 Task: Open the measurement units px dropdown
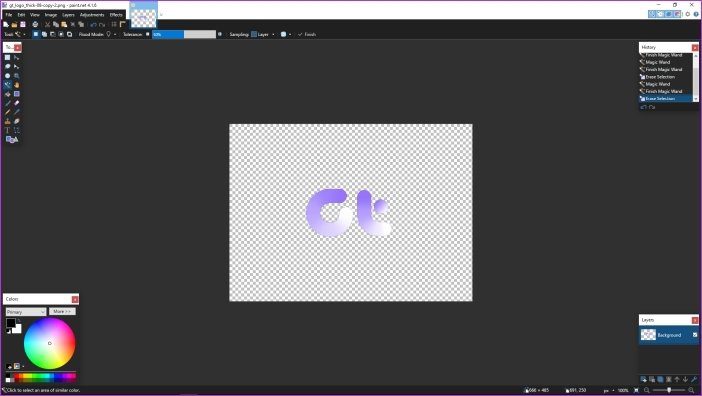pos(608,391)
